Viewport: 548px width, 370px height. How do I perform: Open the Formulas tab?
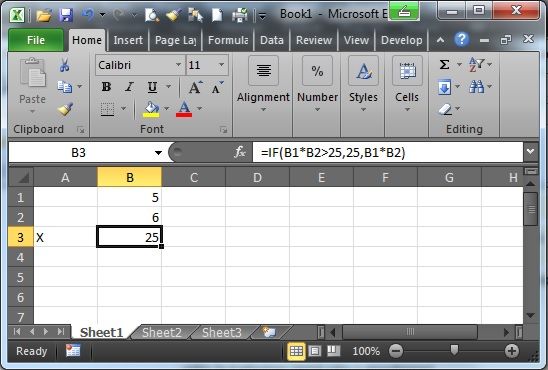[228, 40]
